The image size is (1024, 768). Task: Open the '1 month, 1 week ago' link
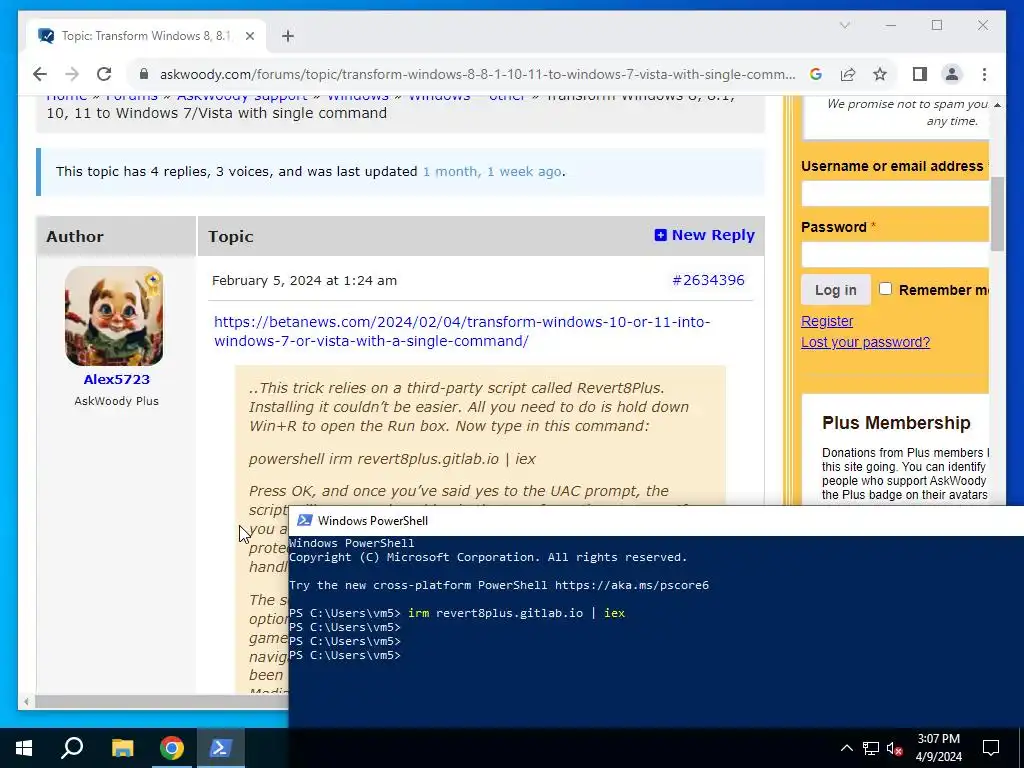[x=492, y=172]
